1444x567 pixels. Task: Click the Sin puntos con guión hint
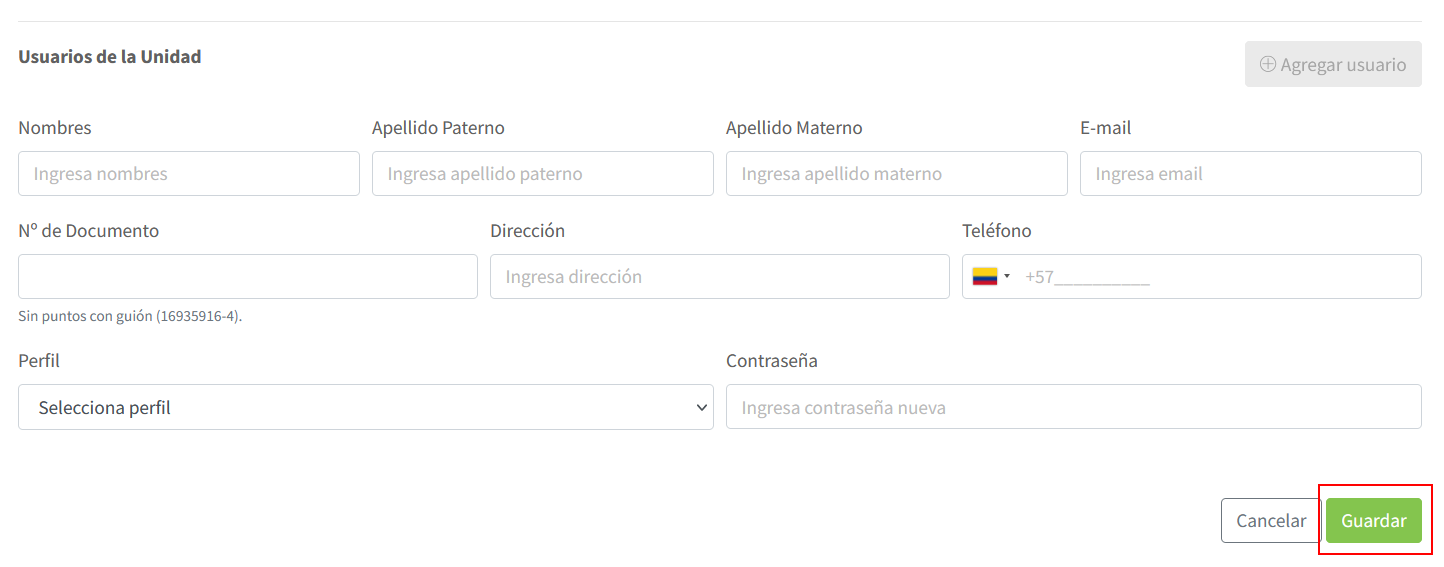(130, 316)
